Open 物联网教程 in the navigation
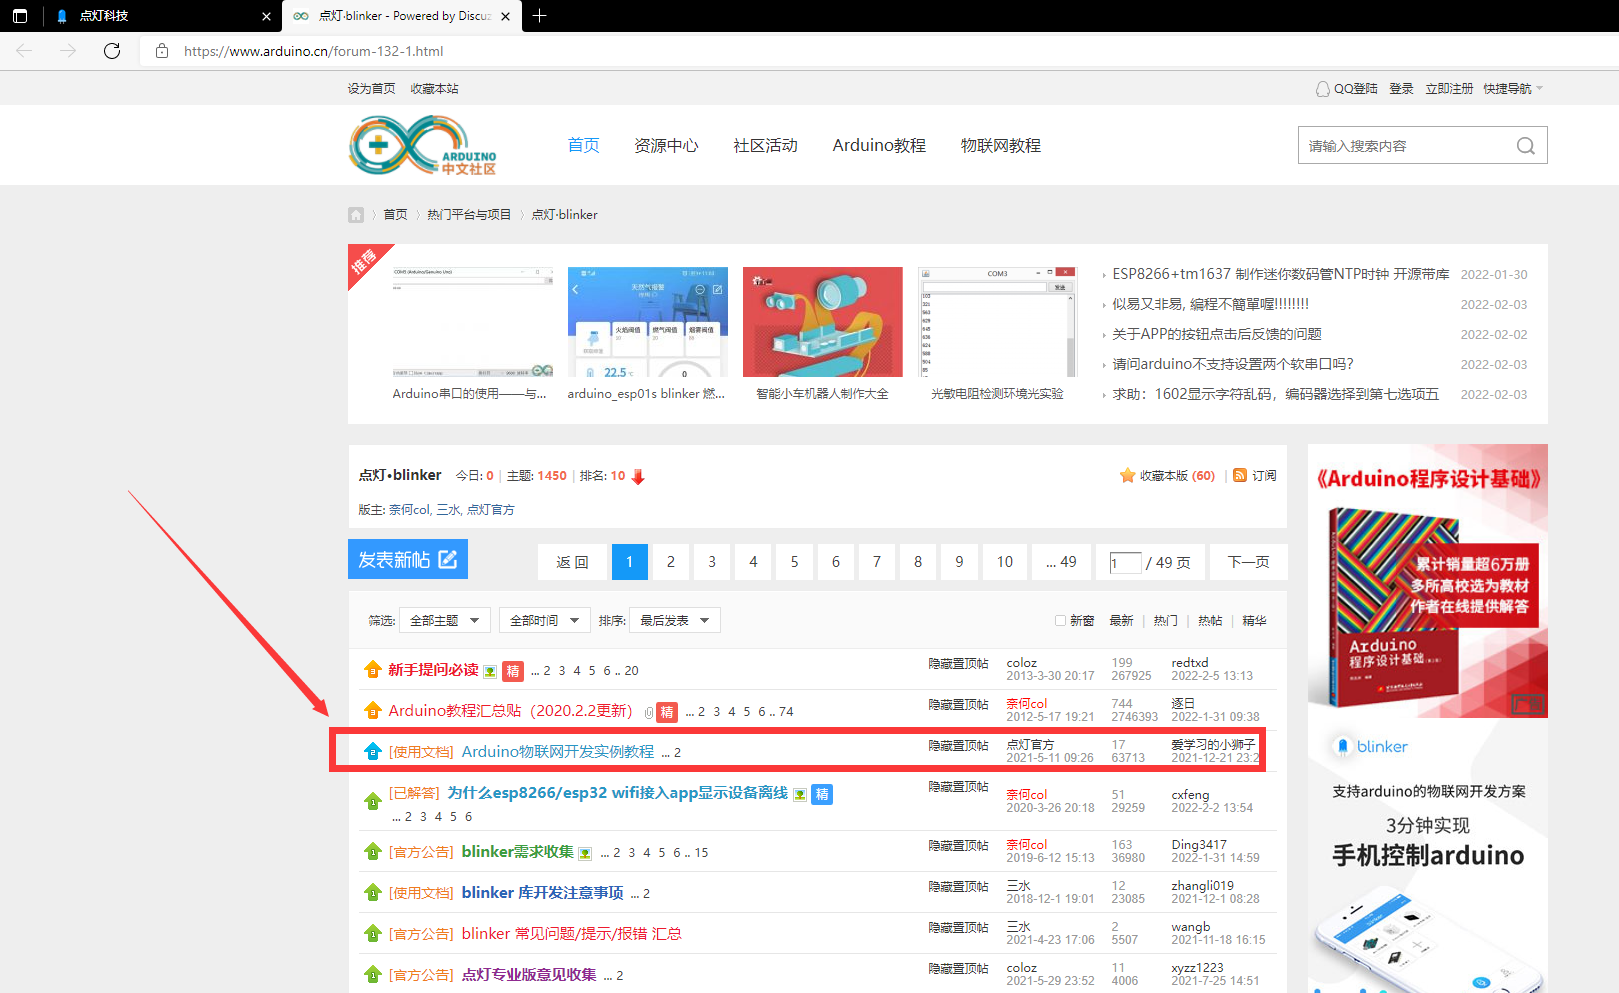Viewport: 1619px width, 993px height. point(1001,146)
